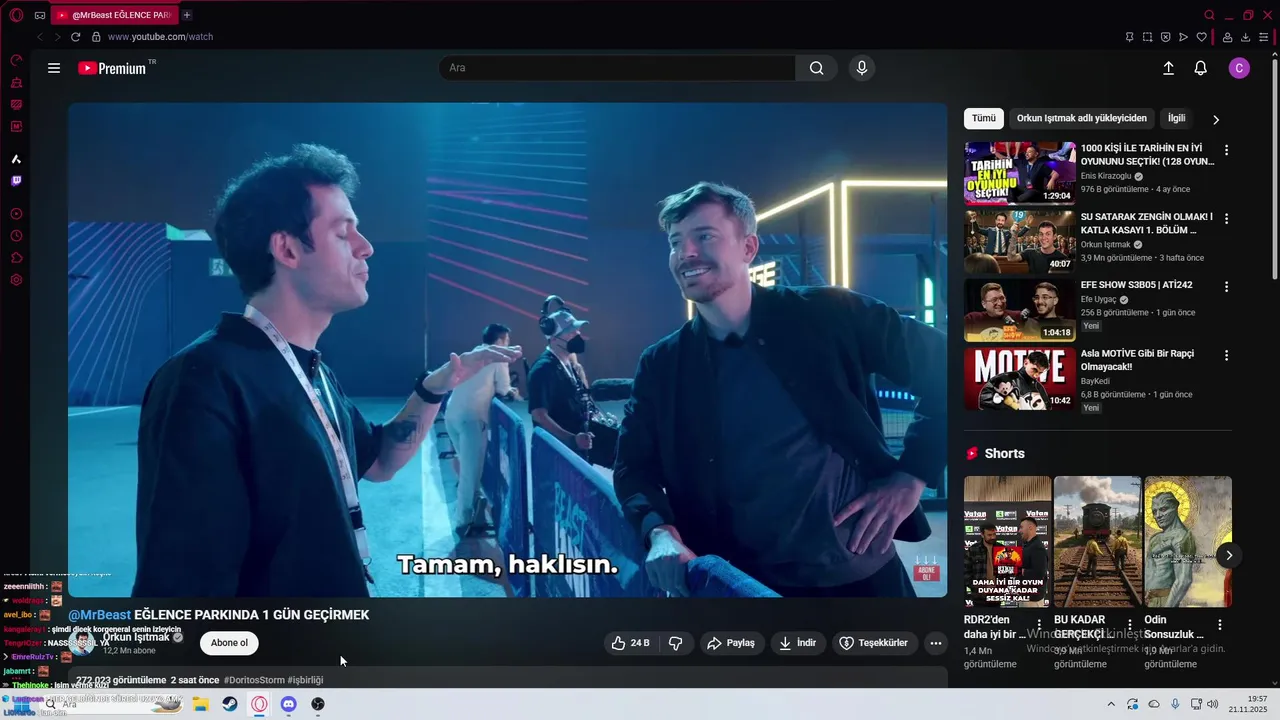This screenshot has width=1280, height=720.
Task: Click the browser reload button
Action: point(75,37)
